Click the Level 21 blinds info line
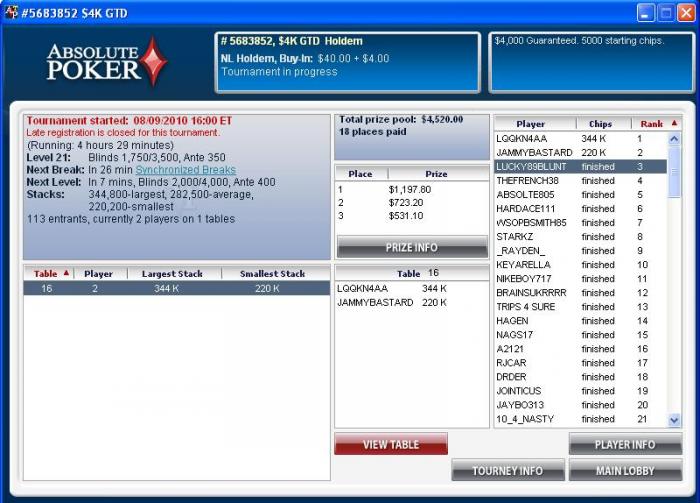Image resolution: width=700 pixels, height=503 pixels. point(126,158)
